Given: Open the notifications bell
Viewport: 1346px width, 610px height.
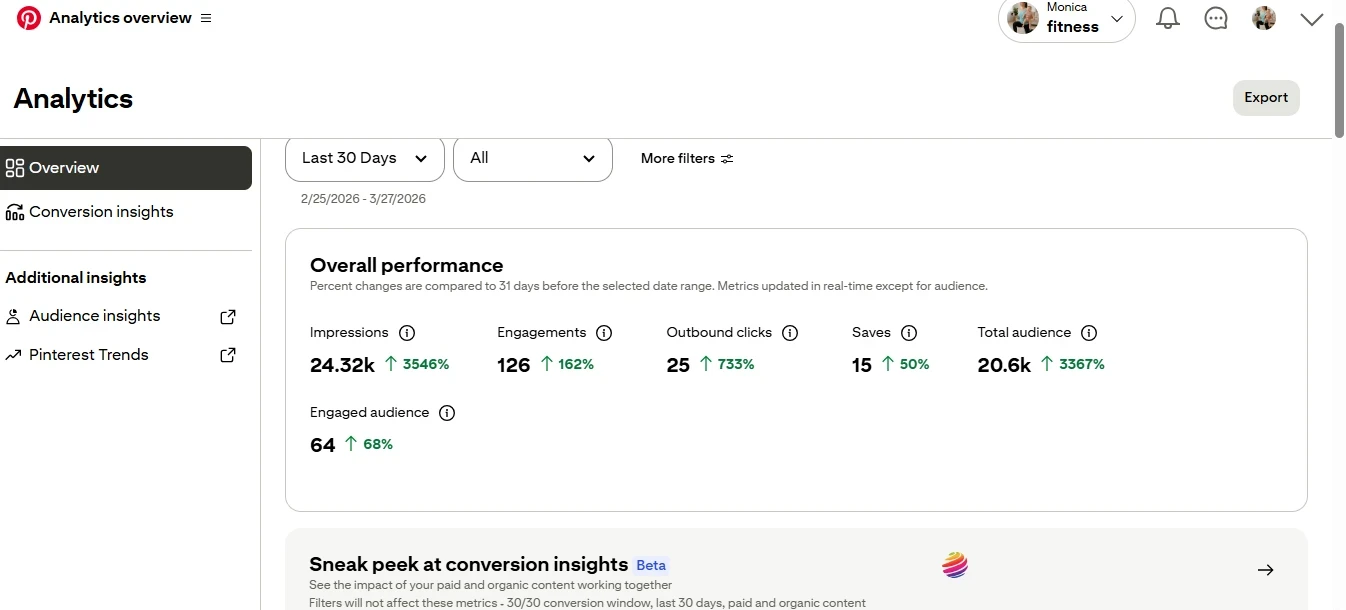Looking at the screenshot, I should point(1167,18).
